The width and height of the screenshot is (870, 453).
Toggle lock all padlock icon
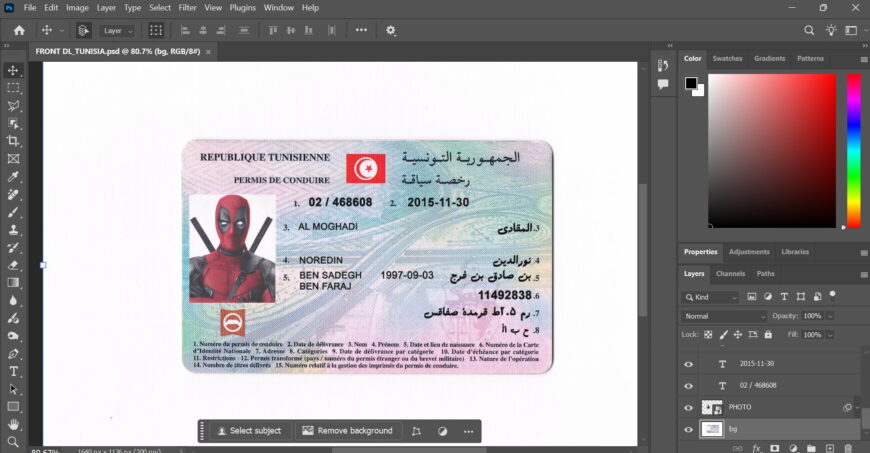768,335
